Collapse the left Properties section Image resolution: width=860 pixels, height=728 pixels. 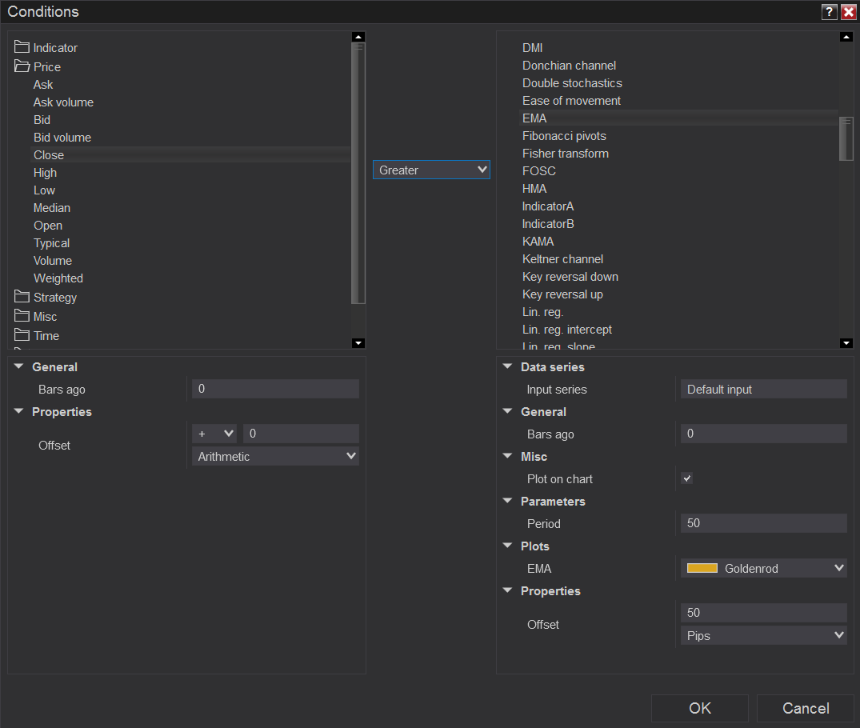(x=19, y=411)
